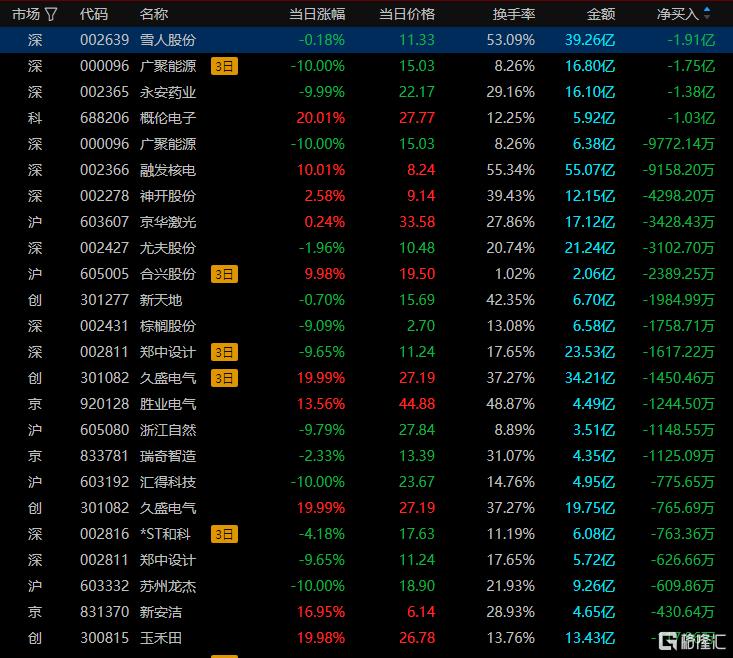Select 胜业电气 stock name

click(168, 404)
